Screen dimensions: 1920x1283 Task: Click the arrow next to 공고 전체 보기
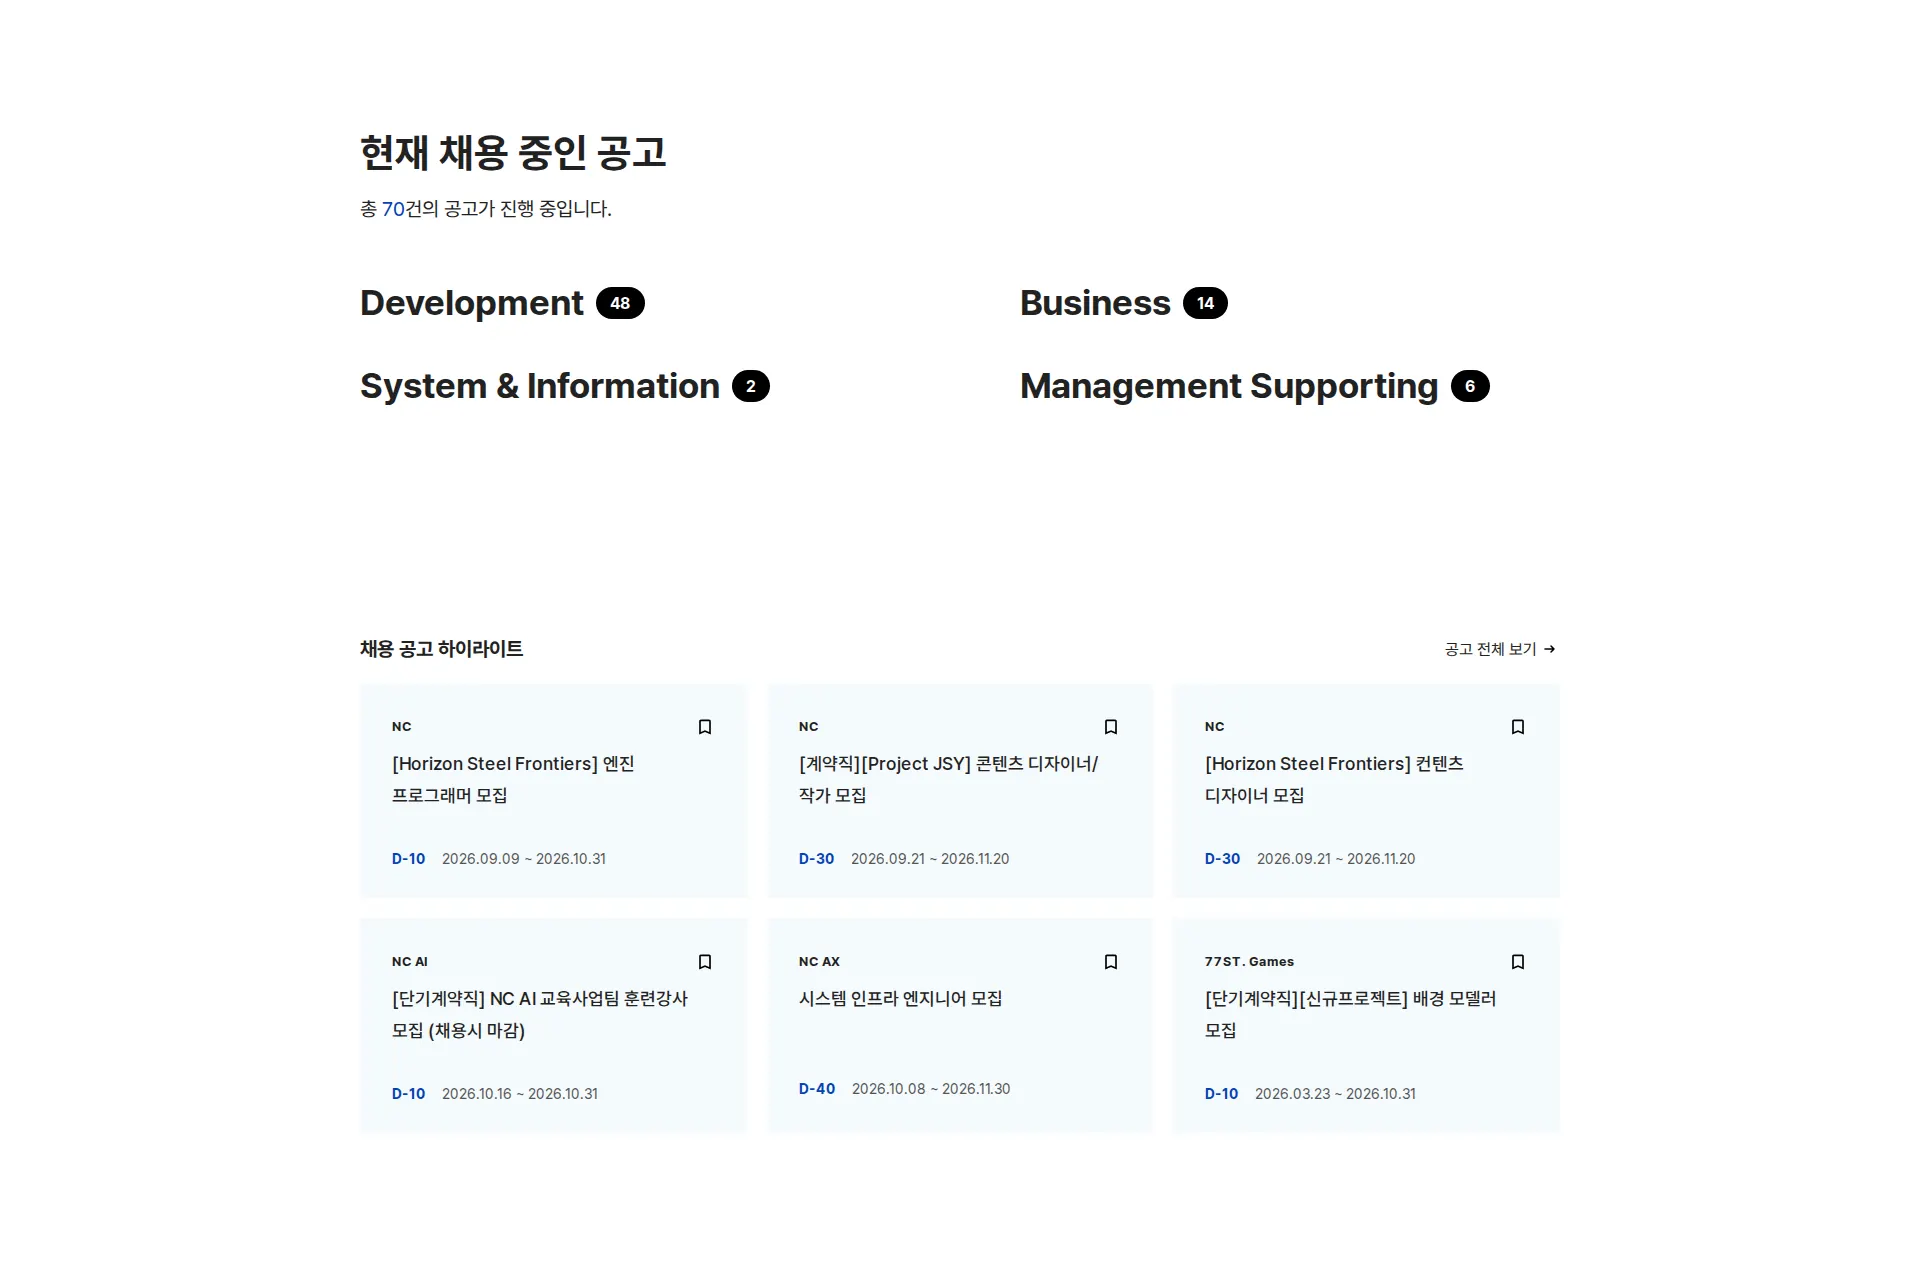point(1550,649)
